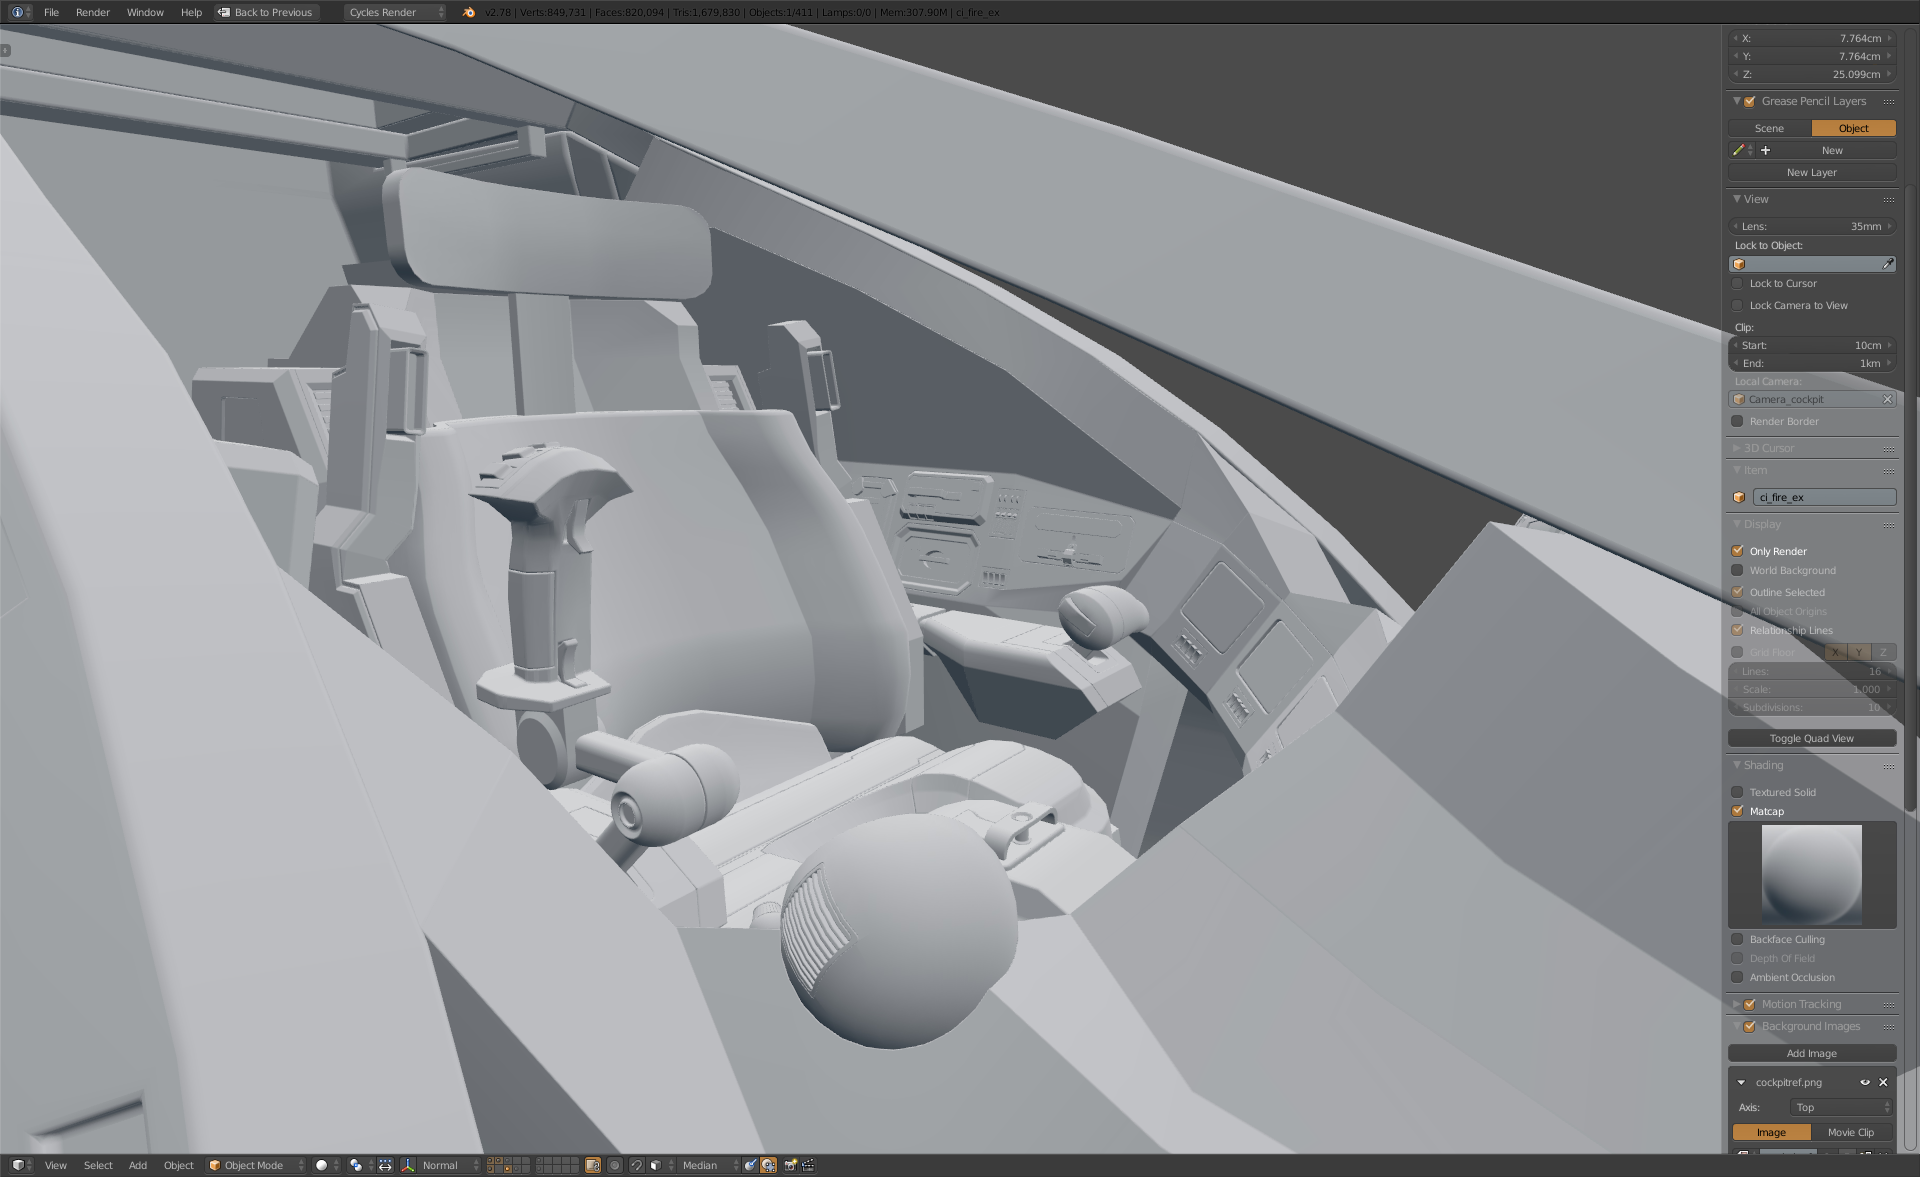Image resolution: width=1920 pixels, height=1177 pixels.
Task: Click the Toggle Quad View button
Action: 1811,738
